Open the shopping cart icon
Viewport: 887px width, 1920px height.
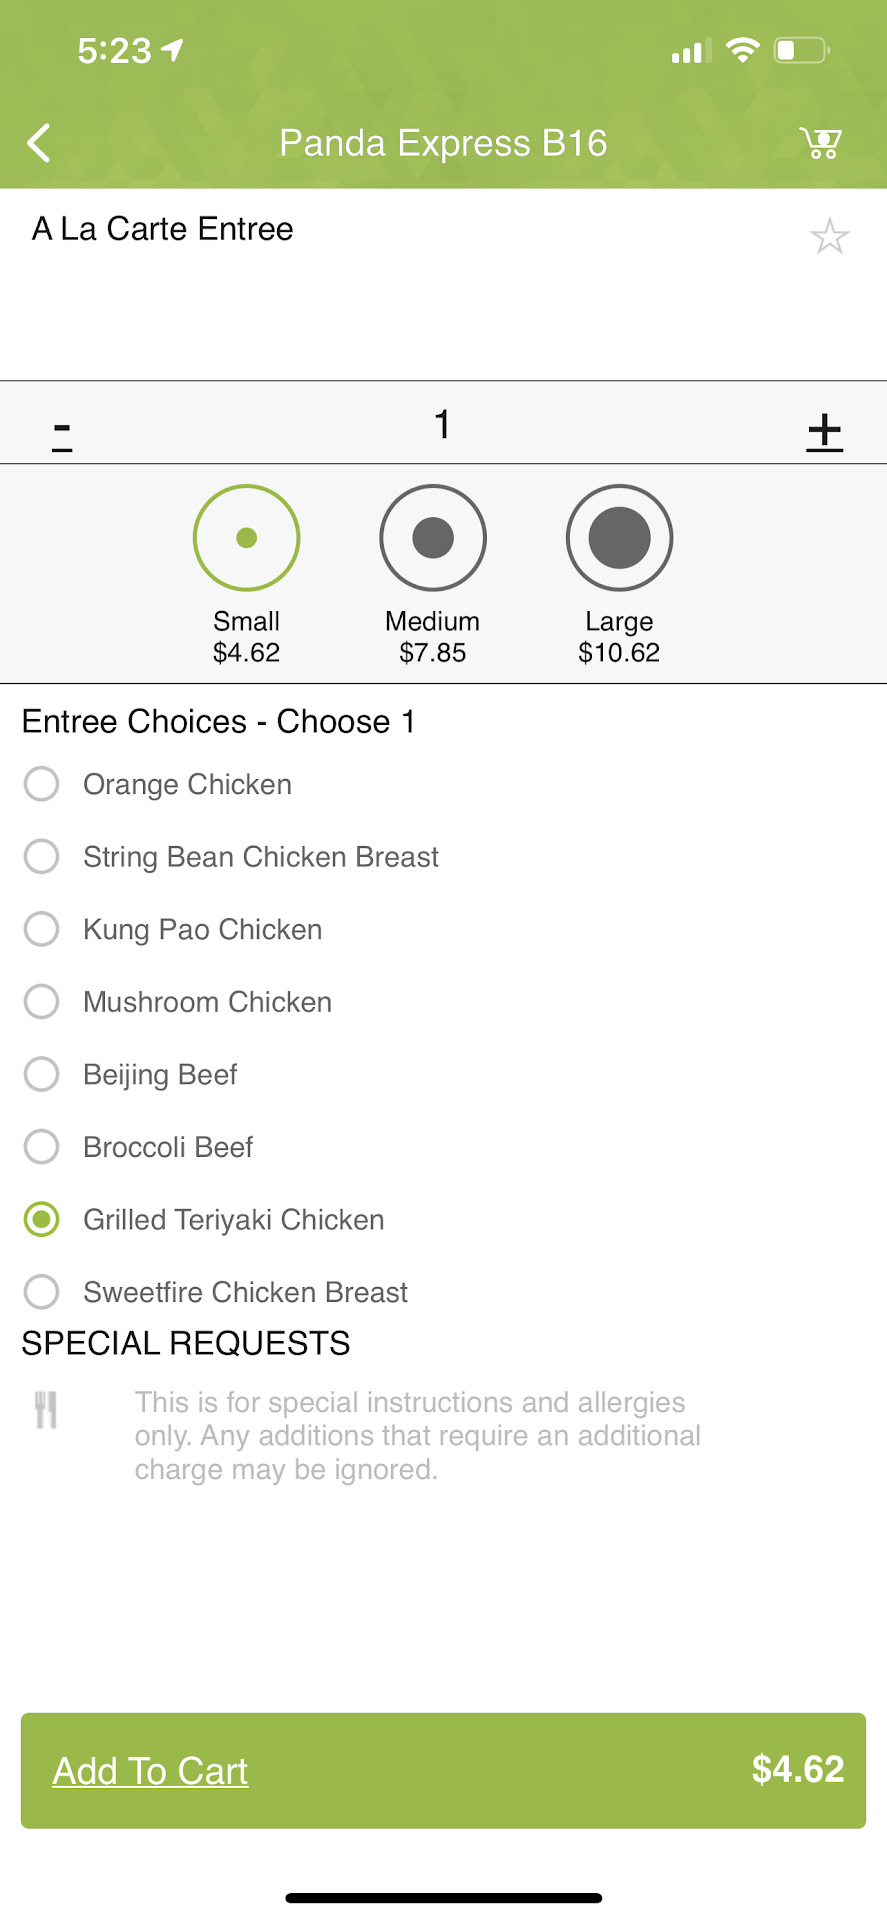coord(821,143)
